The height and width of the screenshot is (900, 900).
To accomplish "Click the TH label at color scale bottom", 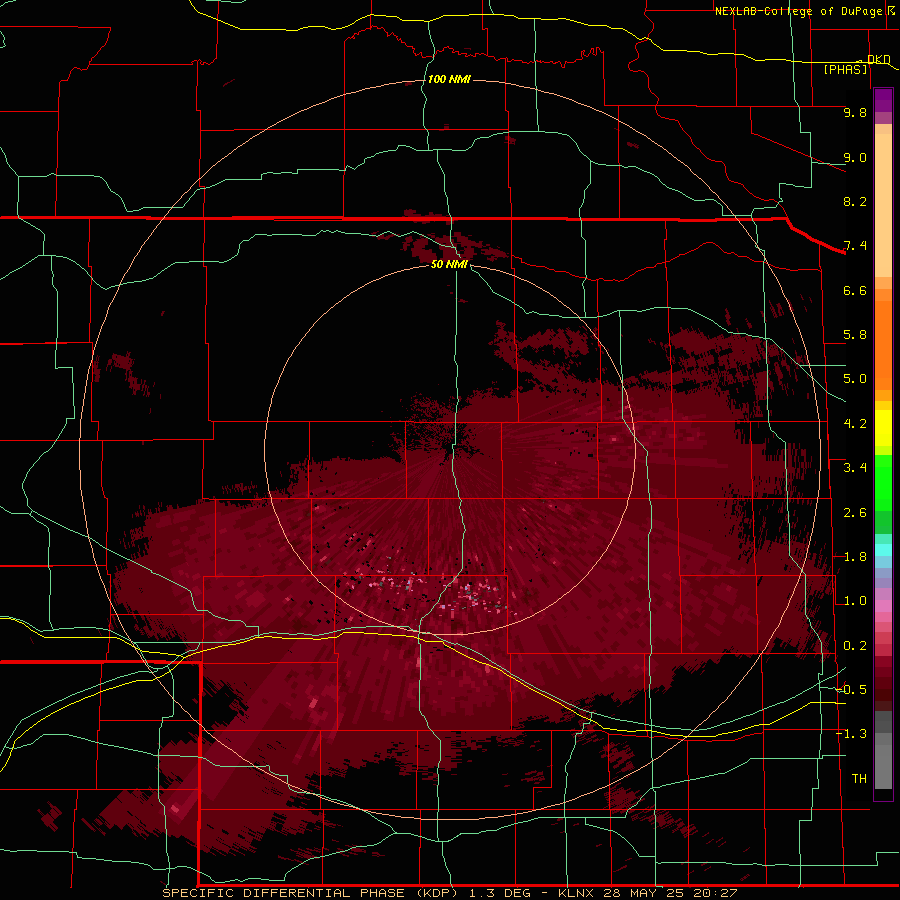I will pos(859,779).
